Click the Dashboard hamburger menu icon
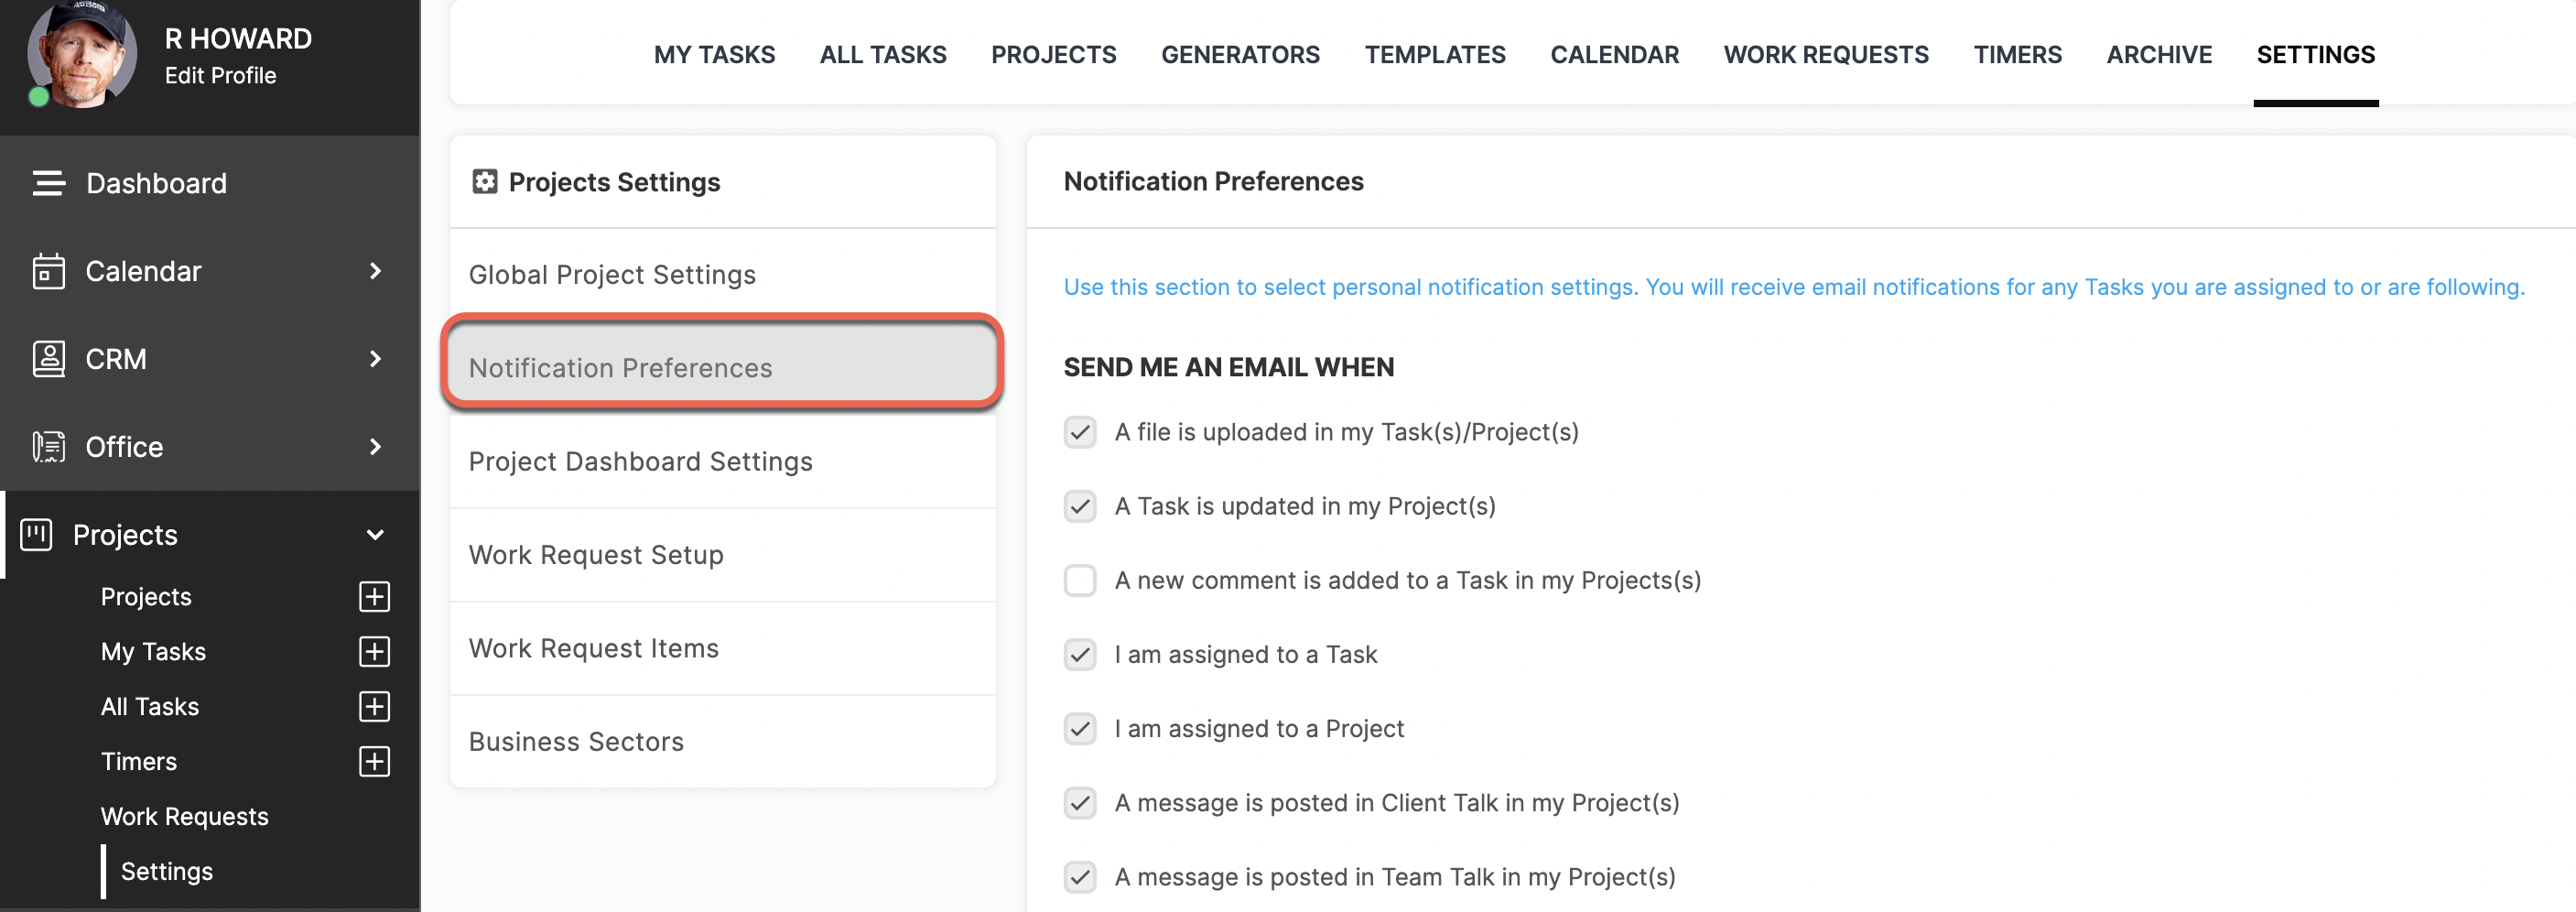 point(48,183)
